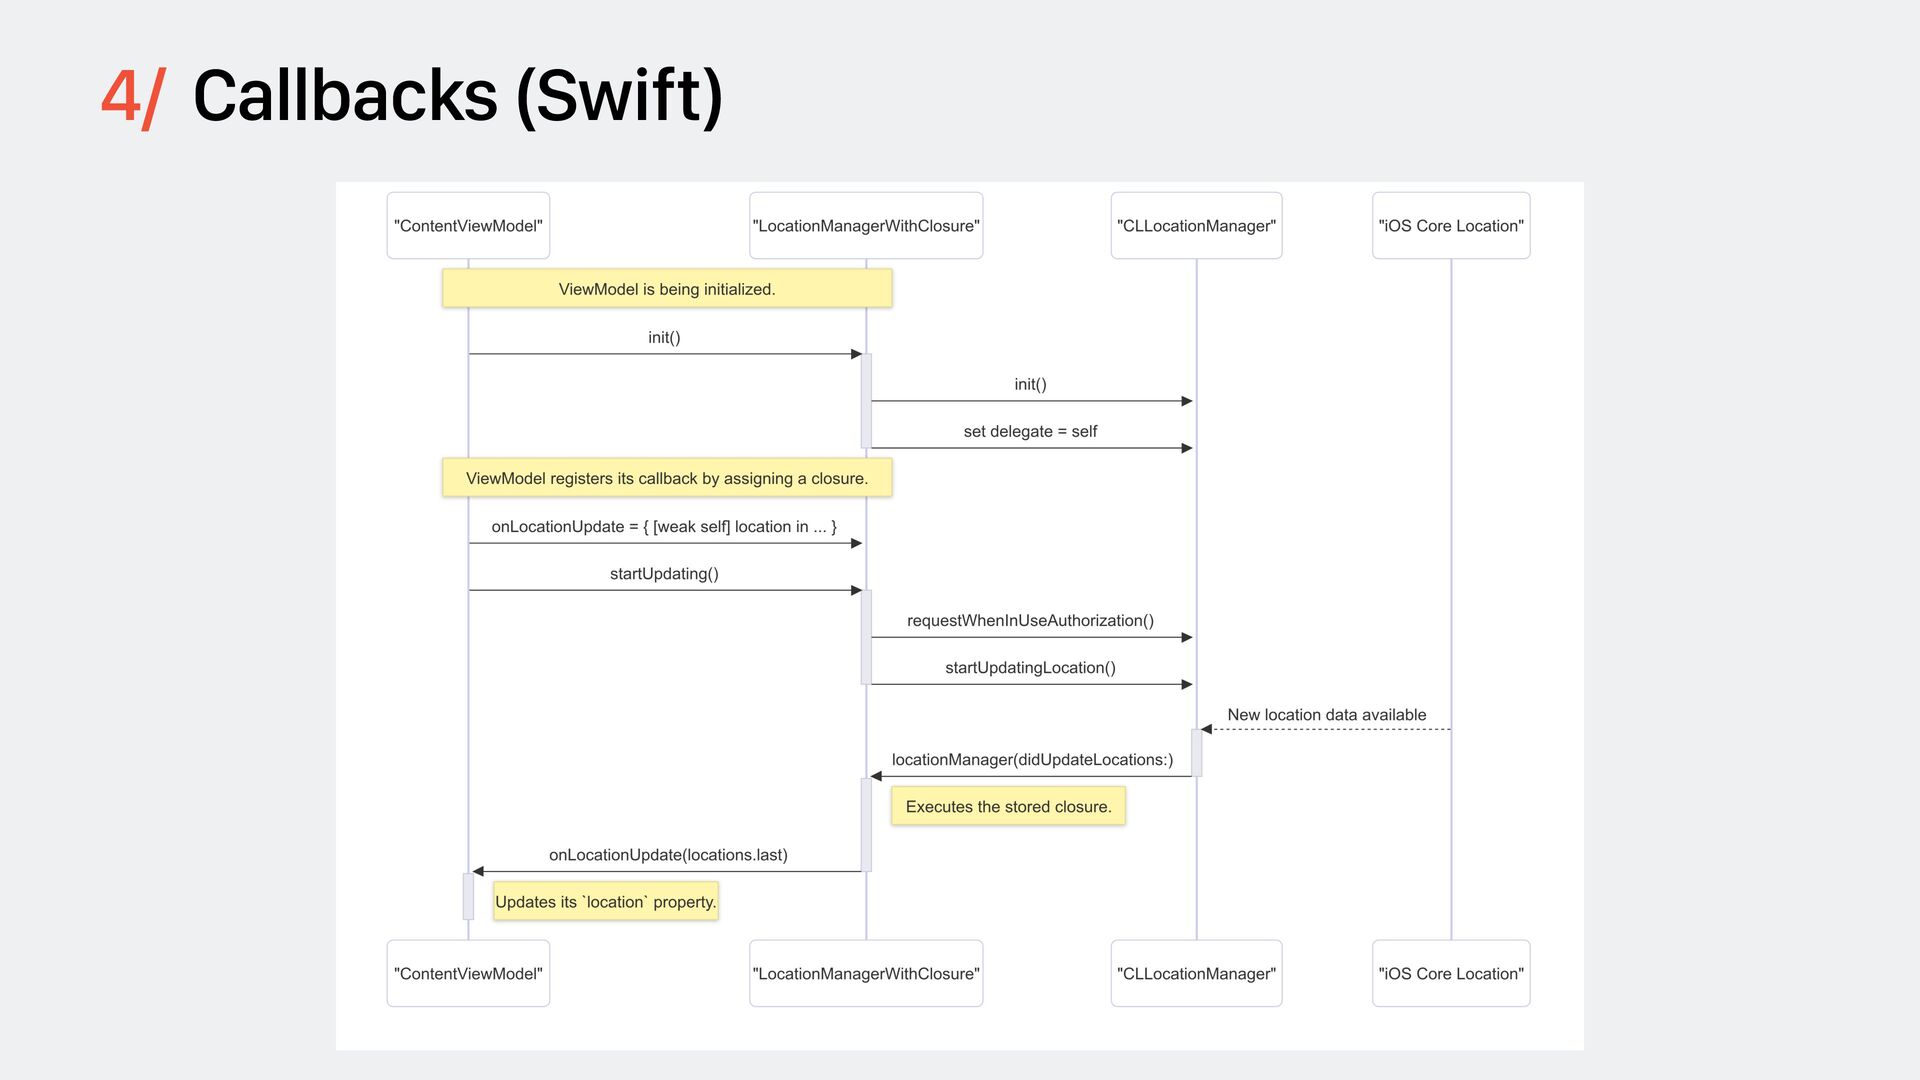
Task: Select the bottom iOS Core Location box
Action: [1451, 973]
